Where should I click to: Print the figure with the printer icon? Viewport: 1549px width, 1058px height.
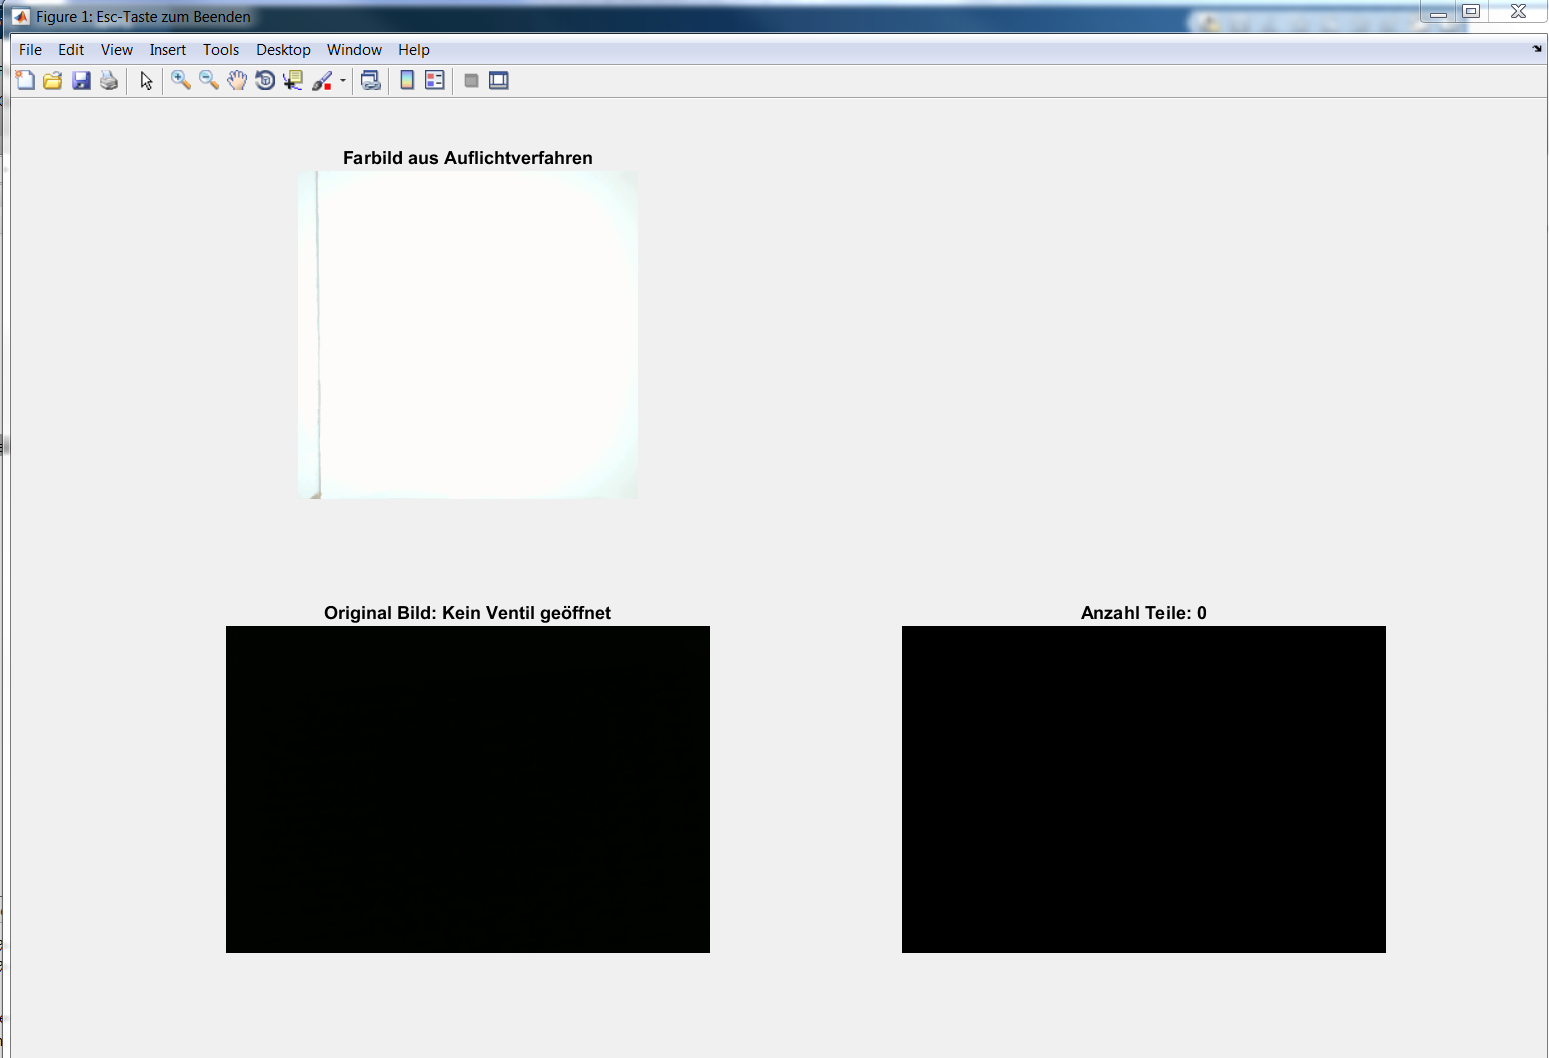pos(109,81)
